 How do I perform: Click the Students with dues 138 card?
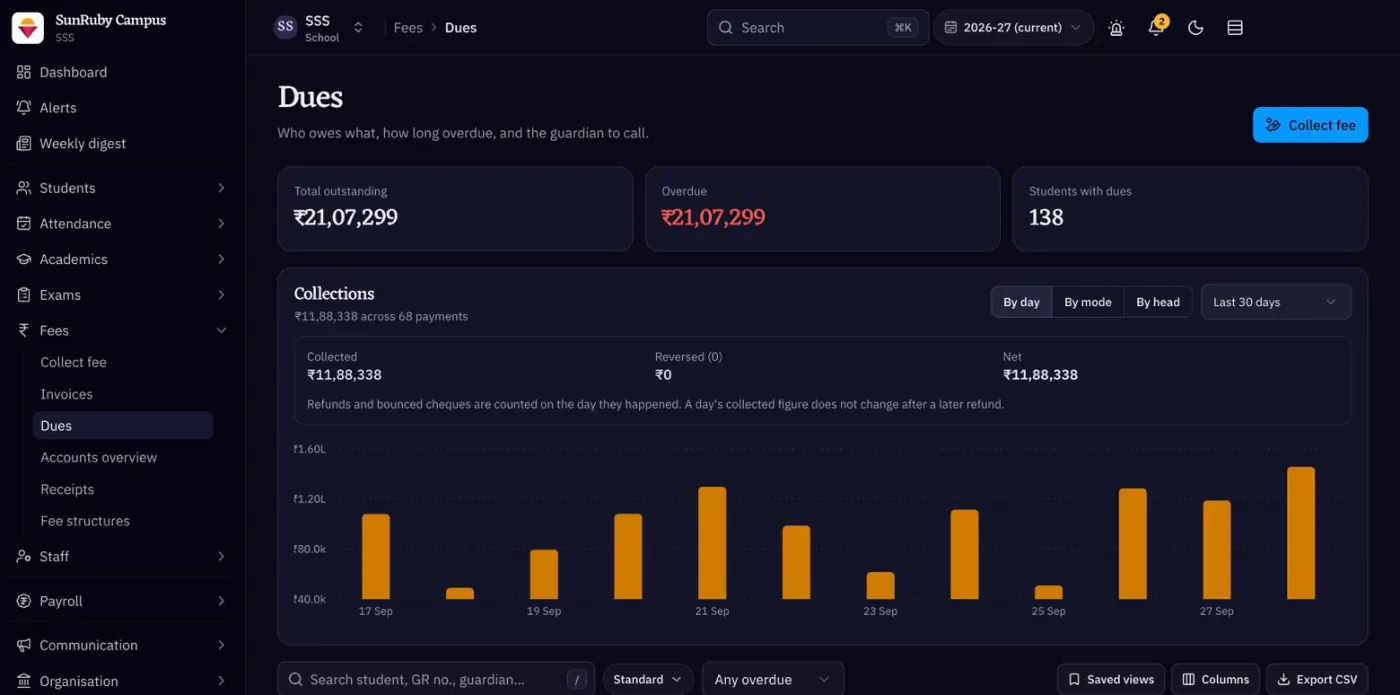[1190, 208]
